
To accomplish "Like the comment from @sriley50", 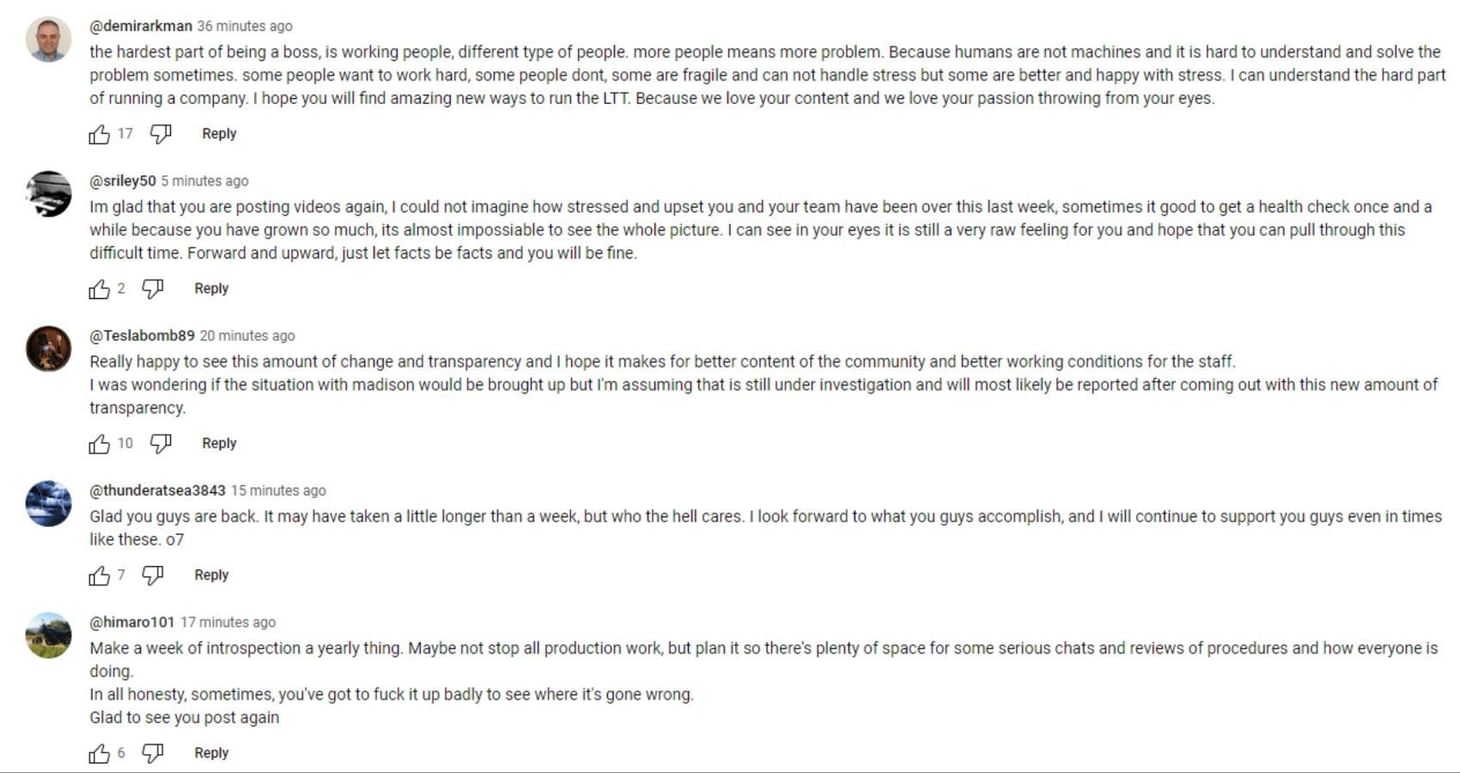I will [x=98, y=288].
